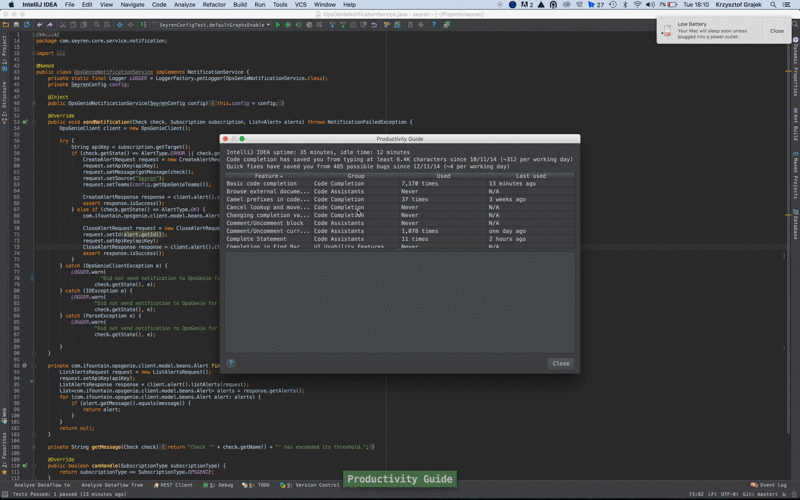The image size is (800, 500).
Task: Open the 5: Debug tool window tab
Action: [218, 485]
